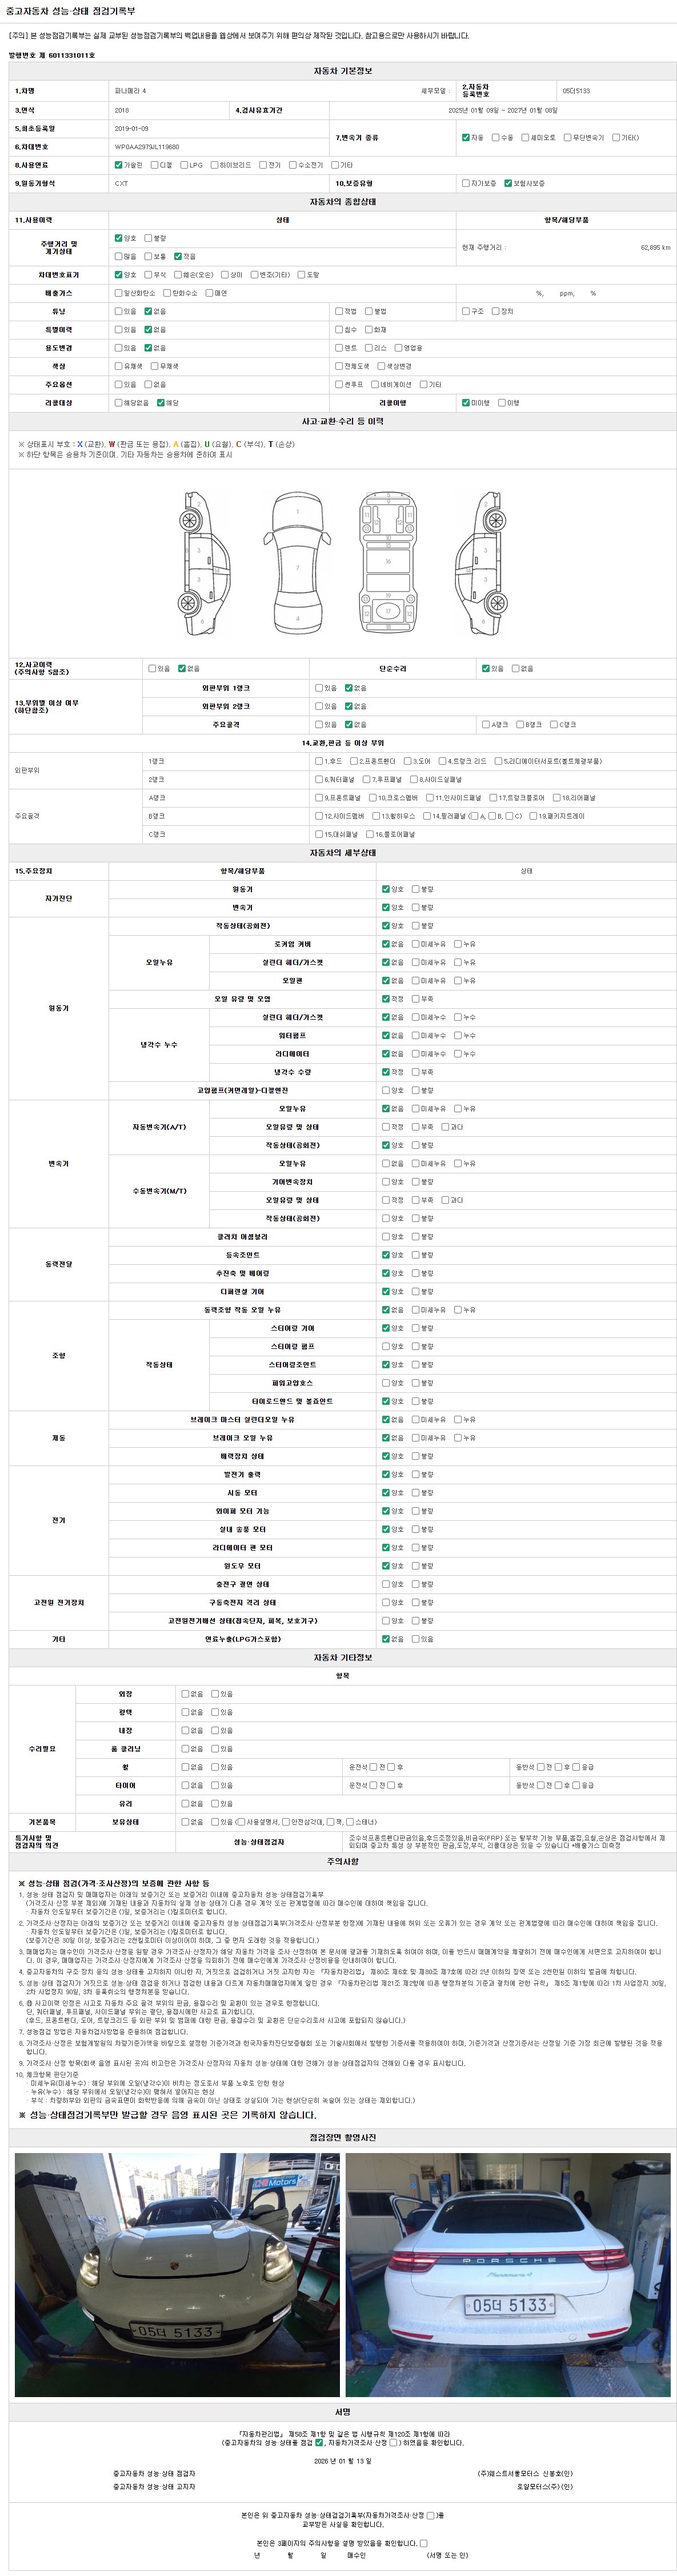
Task: Click the 차명 field showing 파나메라 4
Action: pyautogui.click(x=130, y=91)
